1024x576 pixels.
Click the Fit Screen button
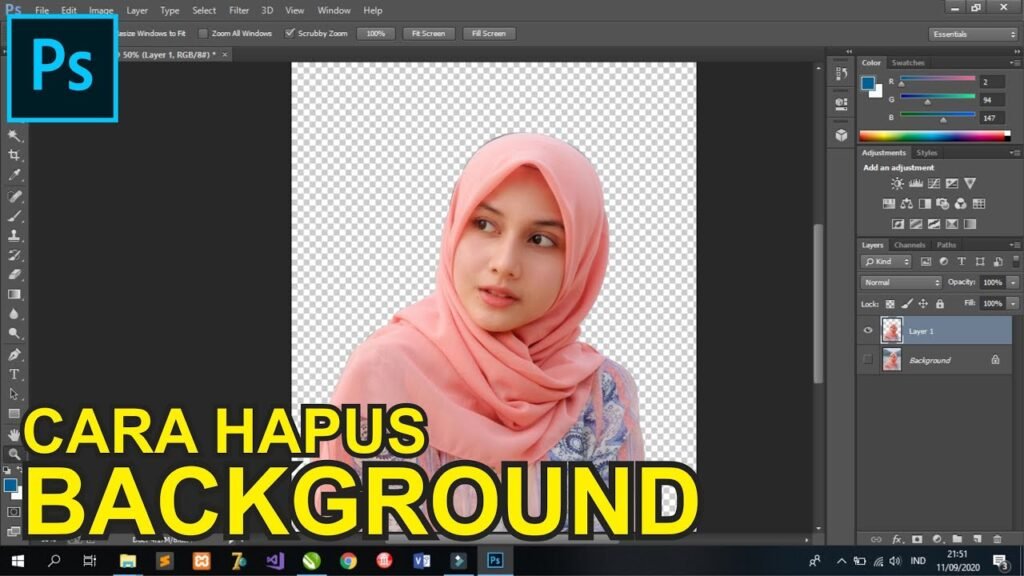(428, 33)
